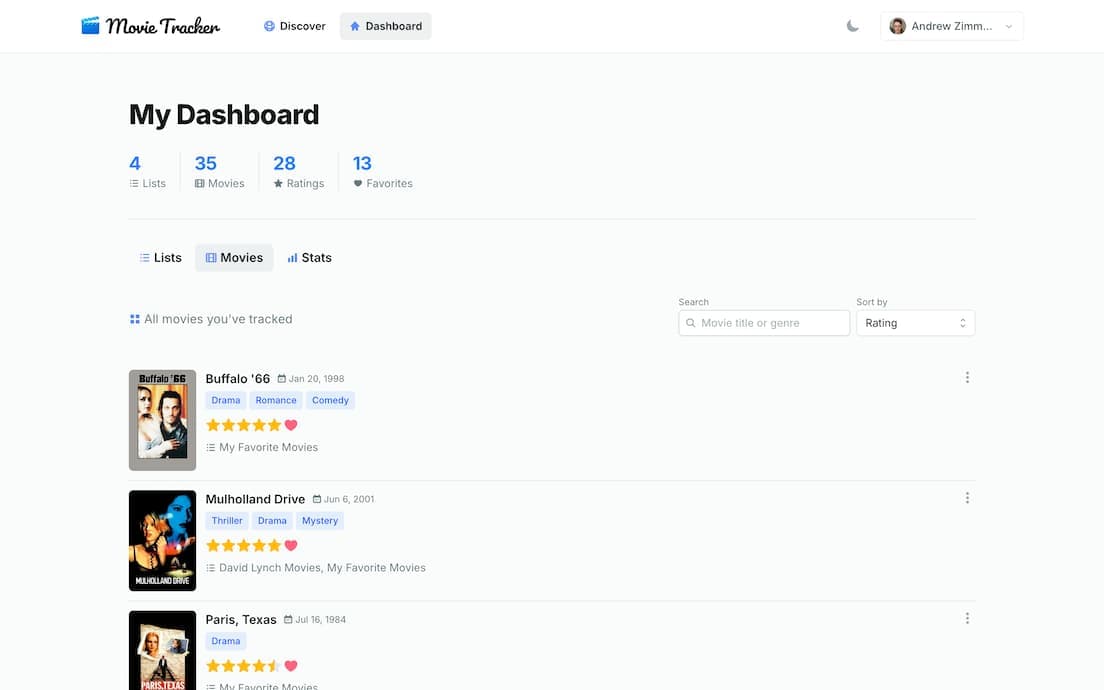The width and height of the screenshot is (1104, 690).
Task: Click the 28 Ratings stat
Action: [299, 172]
